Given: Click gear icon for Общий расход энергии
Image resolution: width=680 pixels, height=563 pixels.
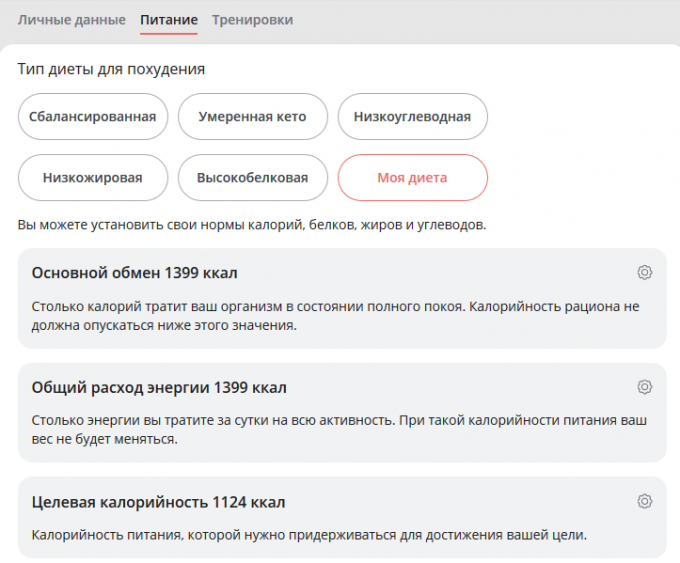Looking at the screenshot, I should [x=645, y=387].
